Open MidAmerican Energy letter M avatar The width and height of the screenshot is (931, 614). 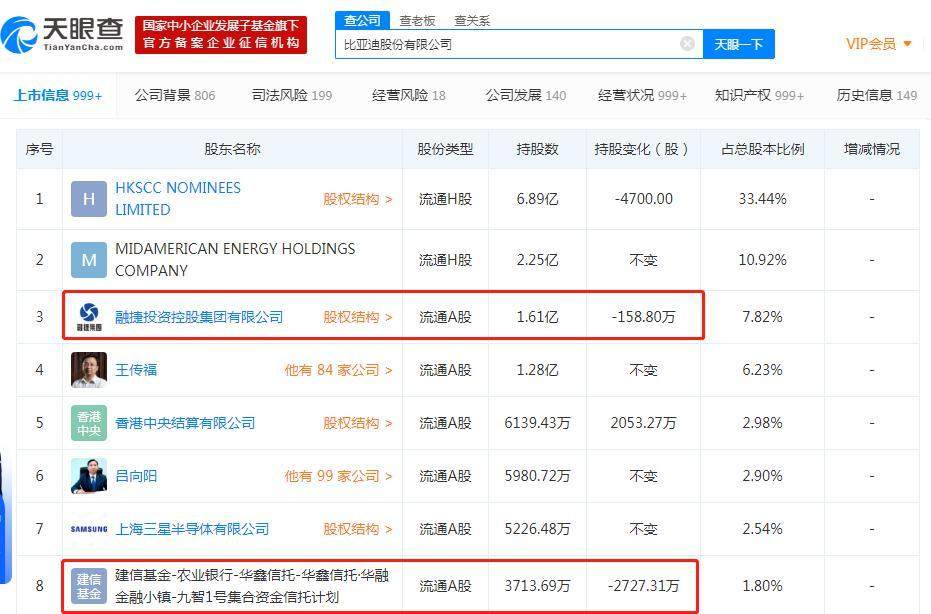(88, 259)
